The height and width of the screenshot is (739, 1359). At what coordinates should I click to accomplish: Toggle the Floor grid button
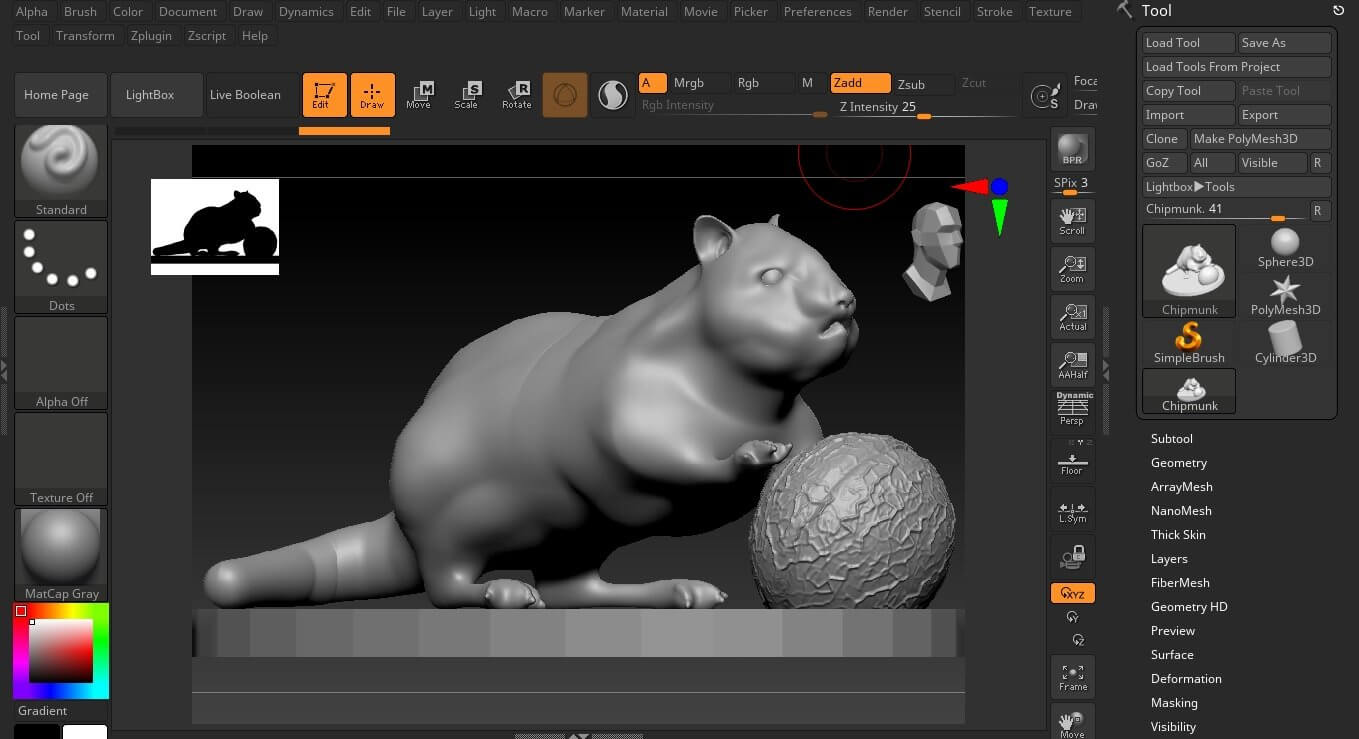(x=1072, y=461)
